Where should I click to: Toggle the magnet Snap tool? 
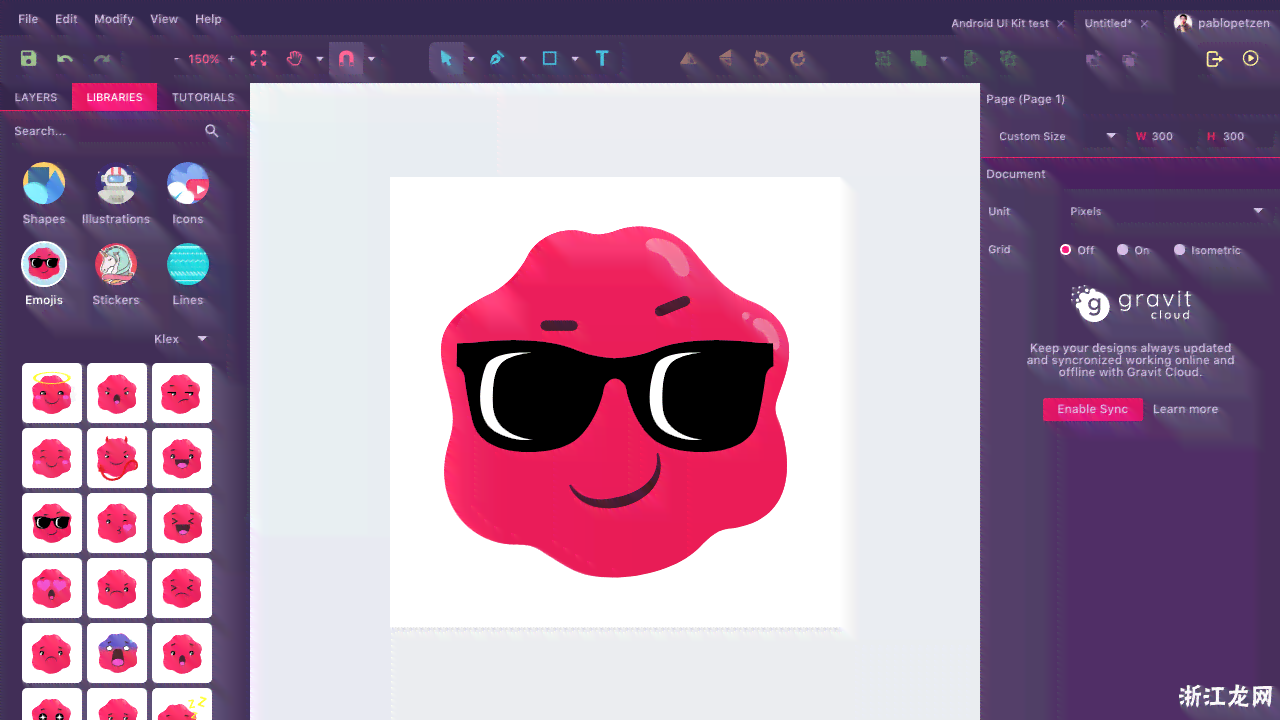346,59
